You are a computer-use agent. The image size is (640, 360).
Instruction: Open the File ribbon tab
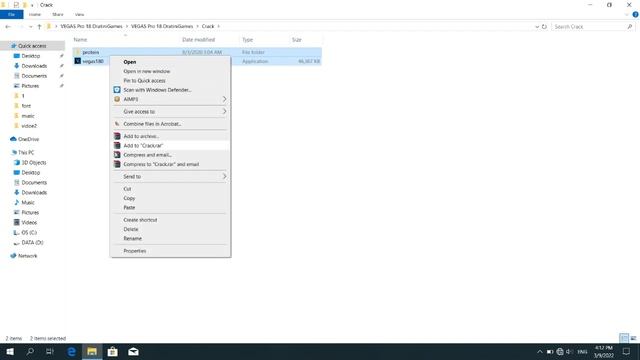click(x=11, y=14)
